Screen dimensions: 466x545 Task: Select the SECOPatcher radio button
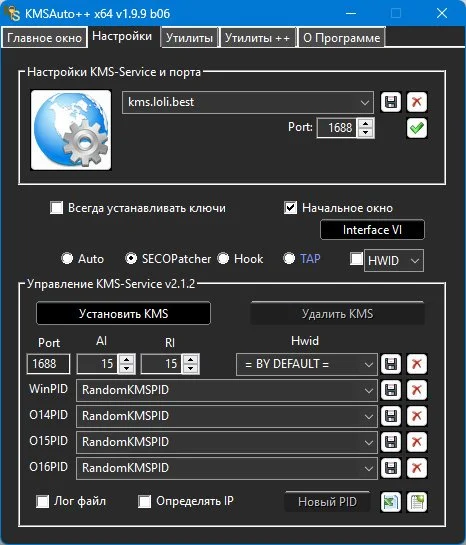click(x=131, y=258)
